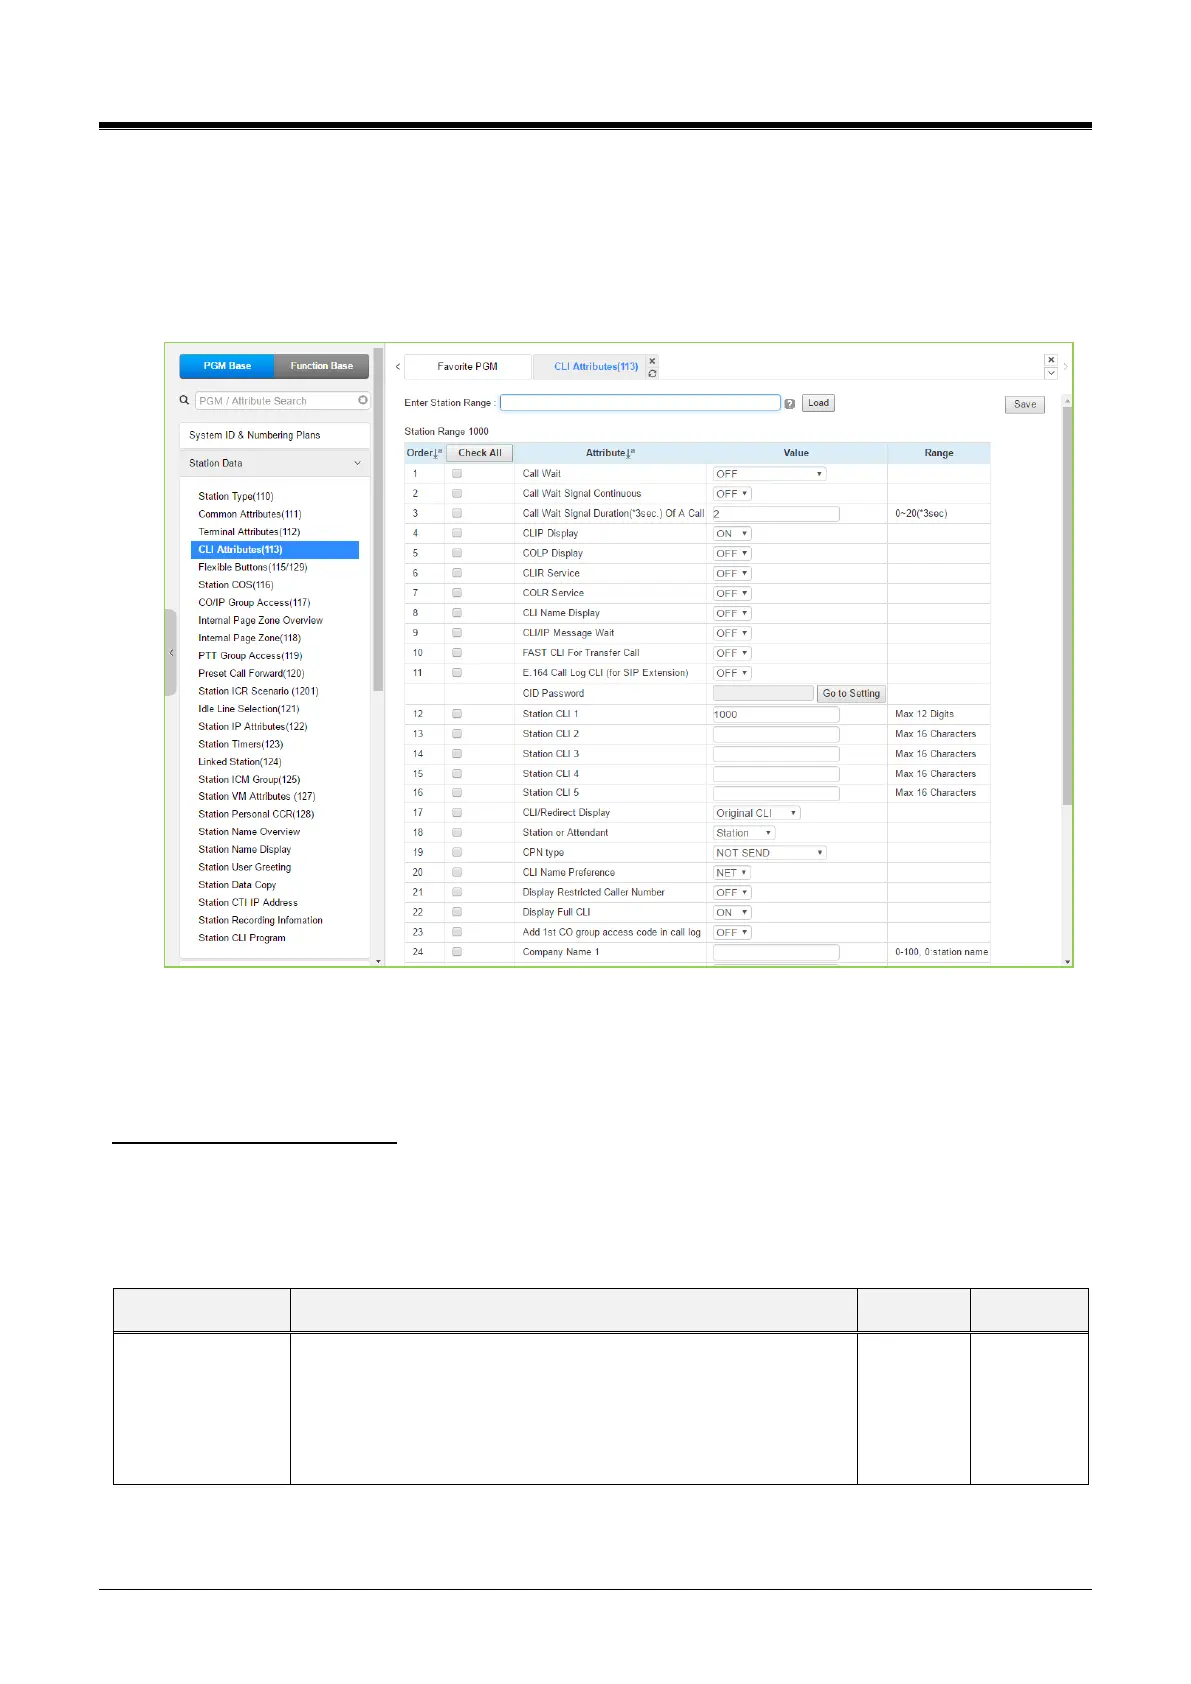
Task: Open the CPN type NOT SEND dropdown
Action: pyautogui.click(x=769, y=853)
